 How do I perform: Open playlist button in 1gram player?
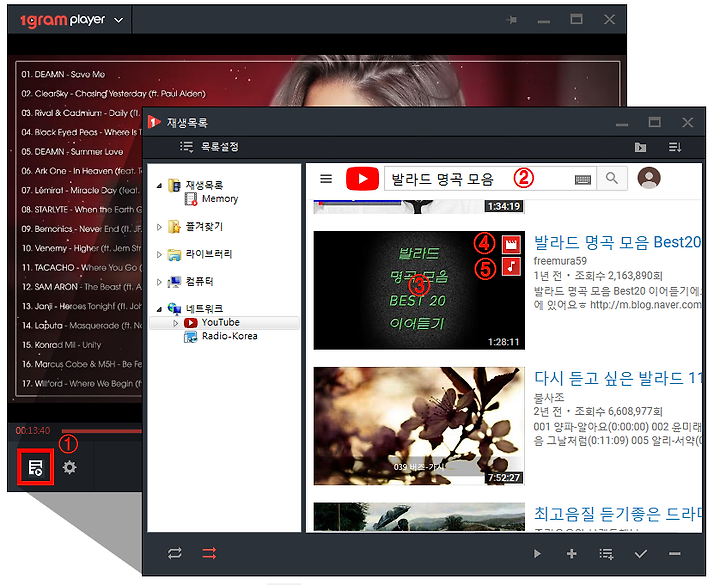tap(35, 467)
